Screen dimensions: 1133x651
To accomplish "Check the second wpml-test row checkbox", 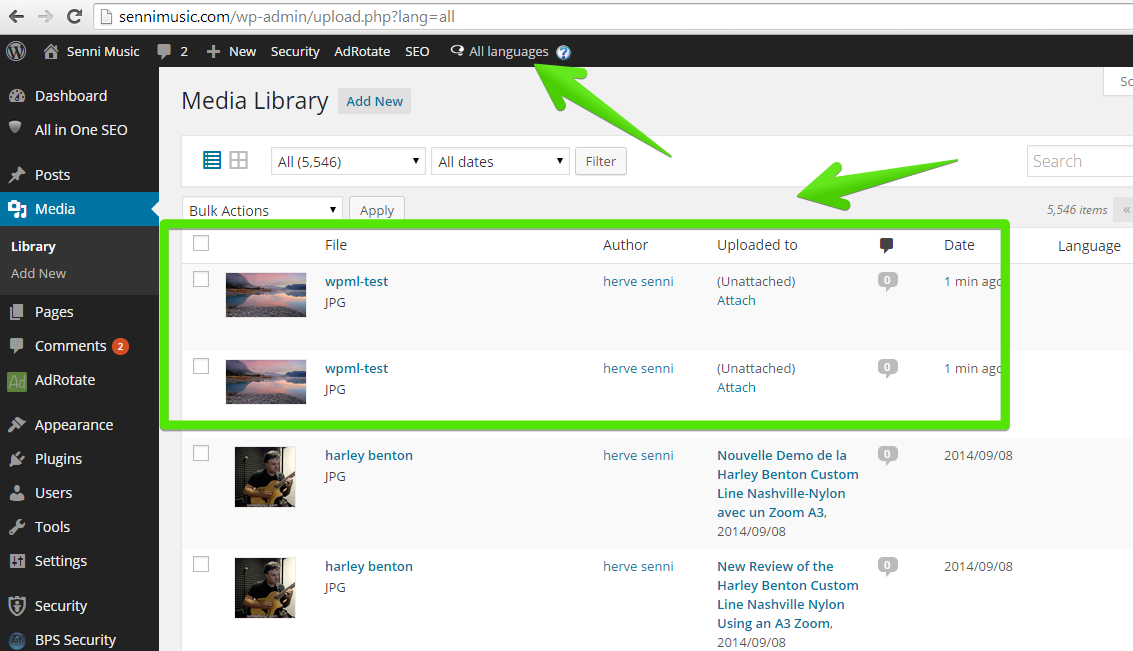I will click(x=201, y=366).
